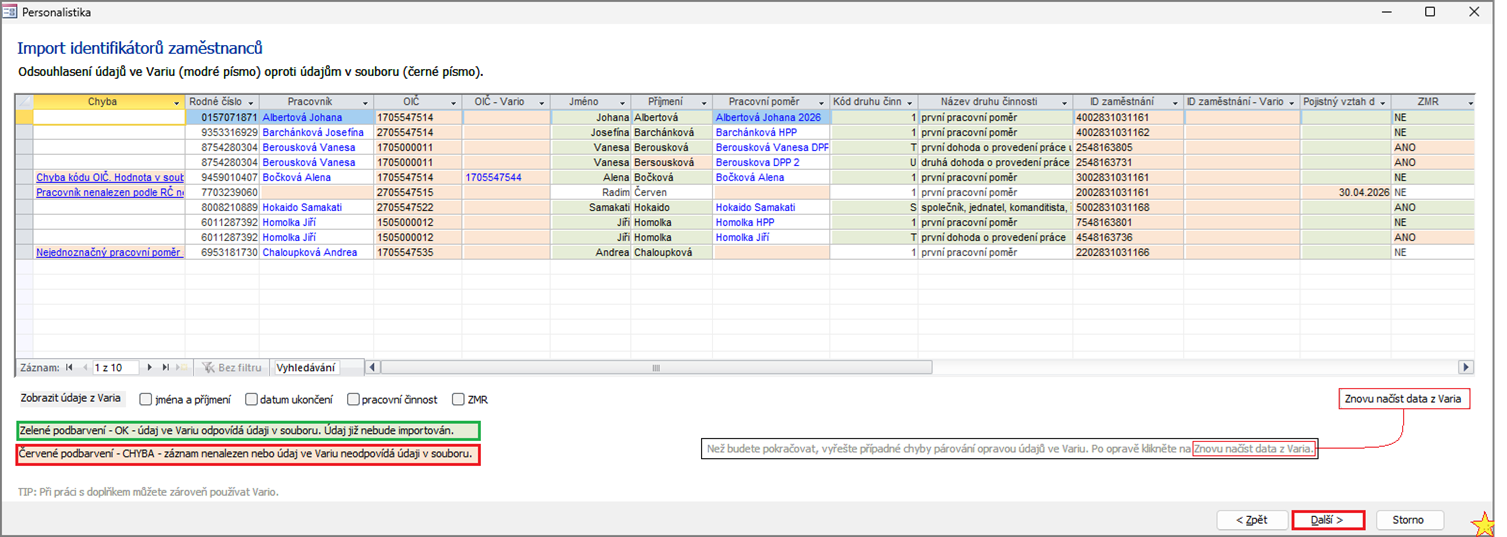Enable the jména a příjmení checkbox

coord(146,400)
